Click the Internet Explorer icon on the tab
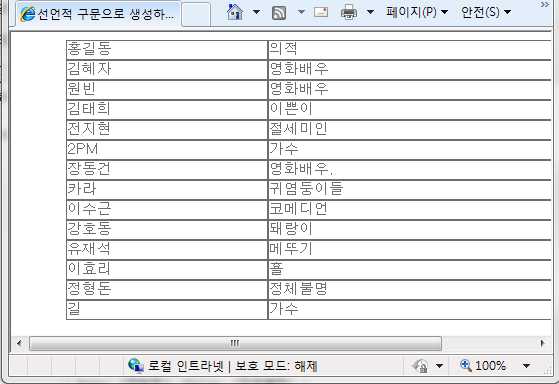 pos(28,15)
